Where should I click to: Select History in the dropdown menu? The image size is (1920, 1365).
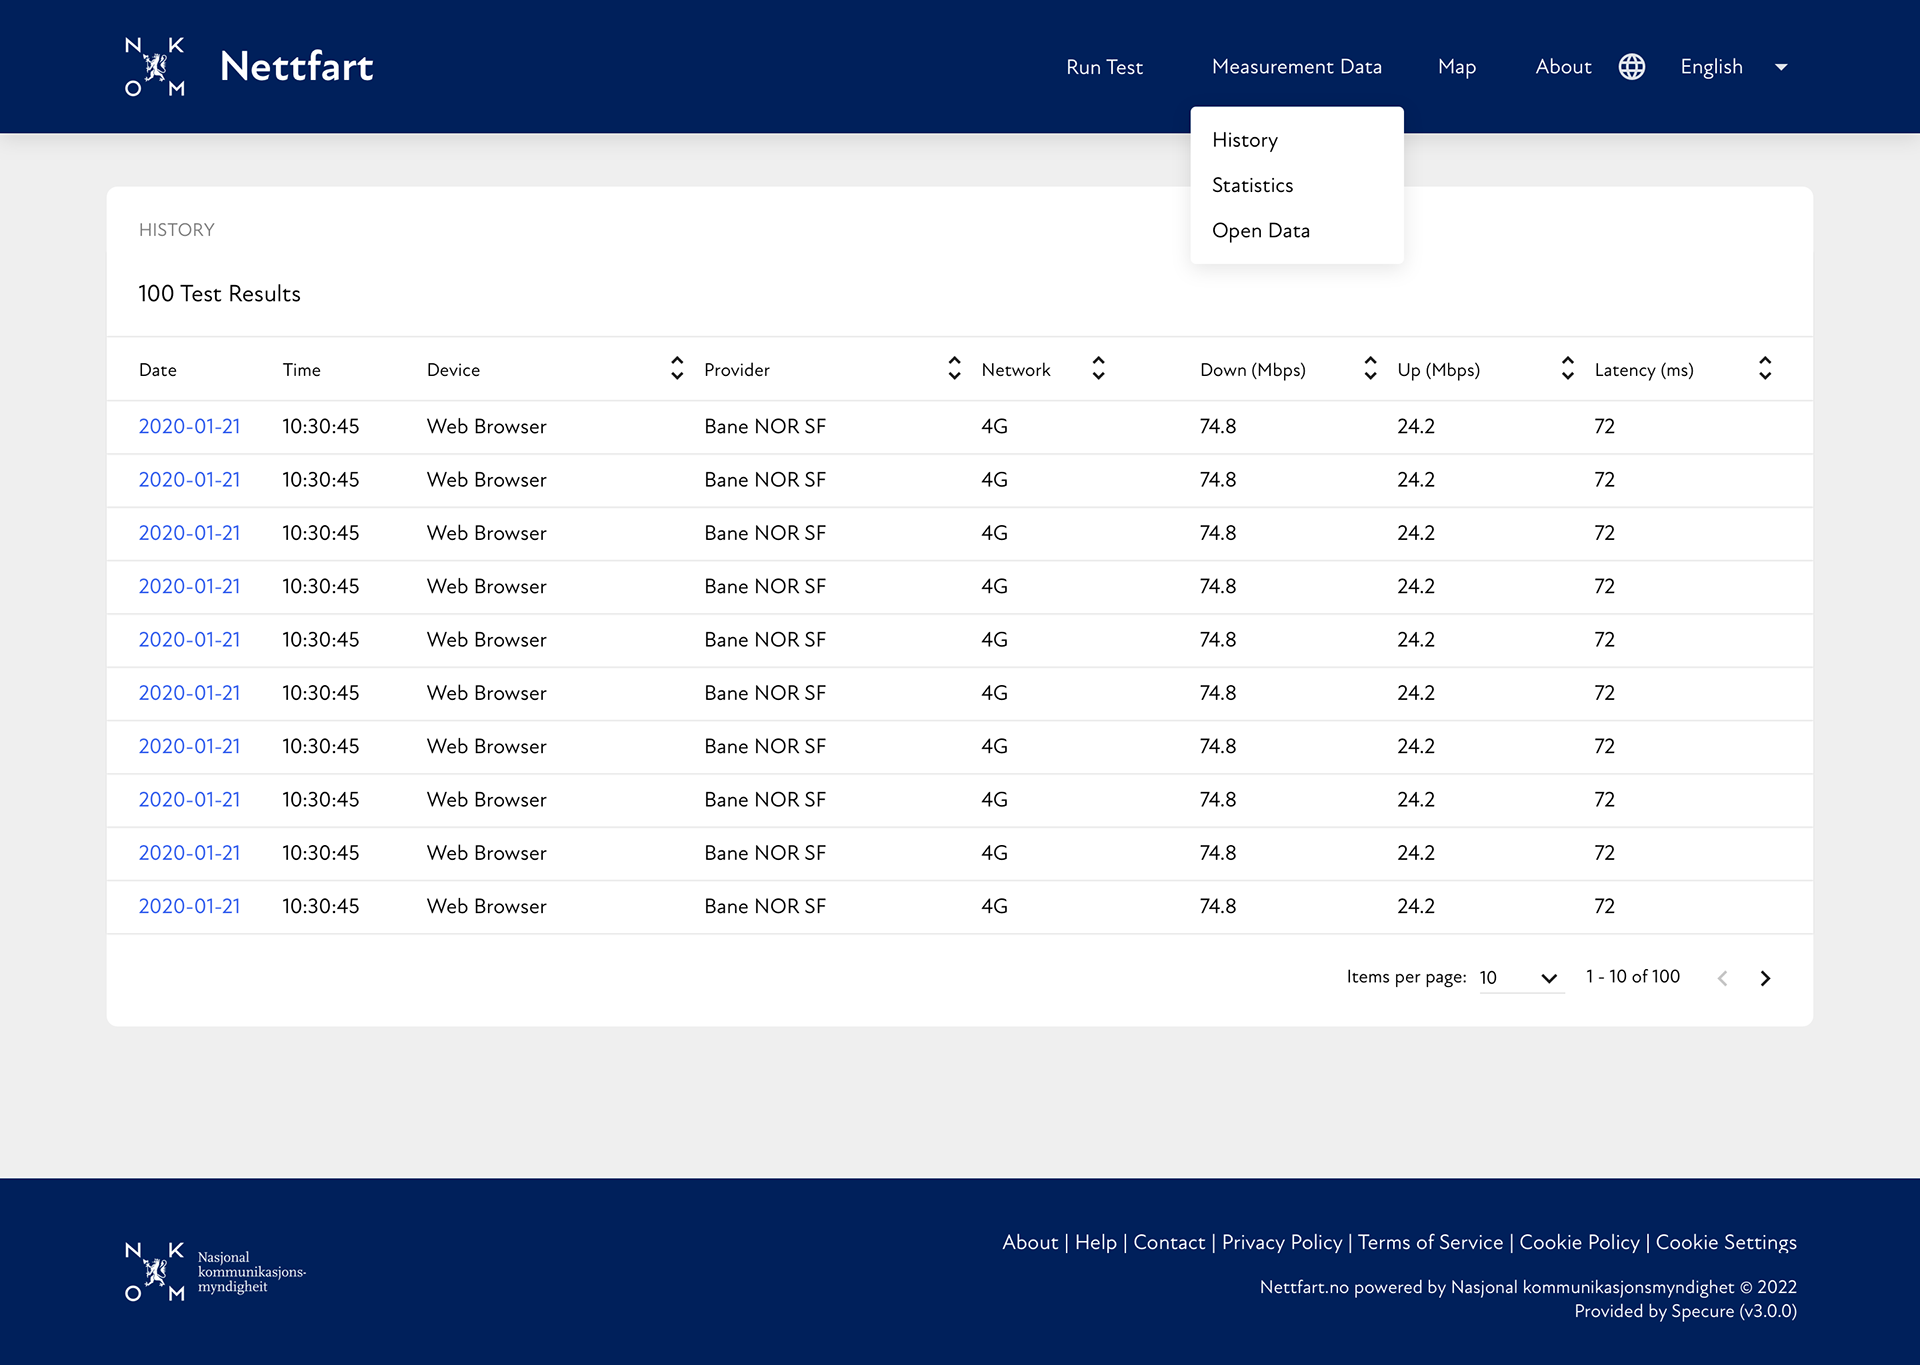[1244, 140]
